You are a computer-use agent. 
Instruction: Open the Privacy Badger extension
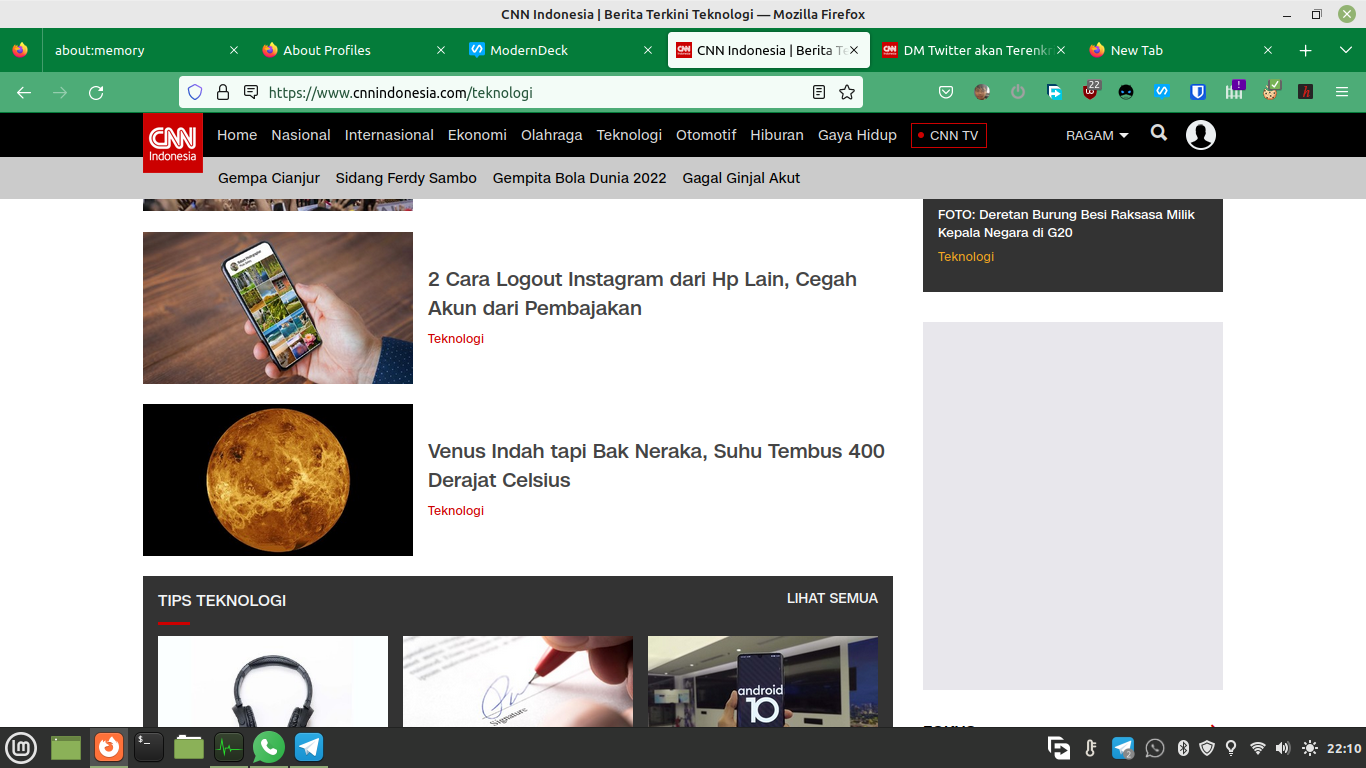tap(1234, 91)
